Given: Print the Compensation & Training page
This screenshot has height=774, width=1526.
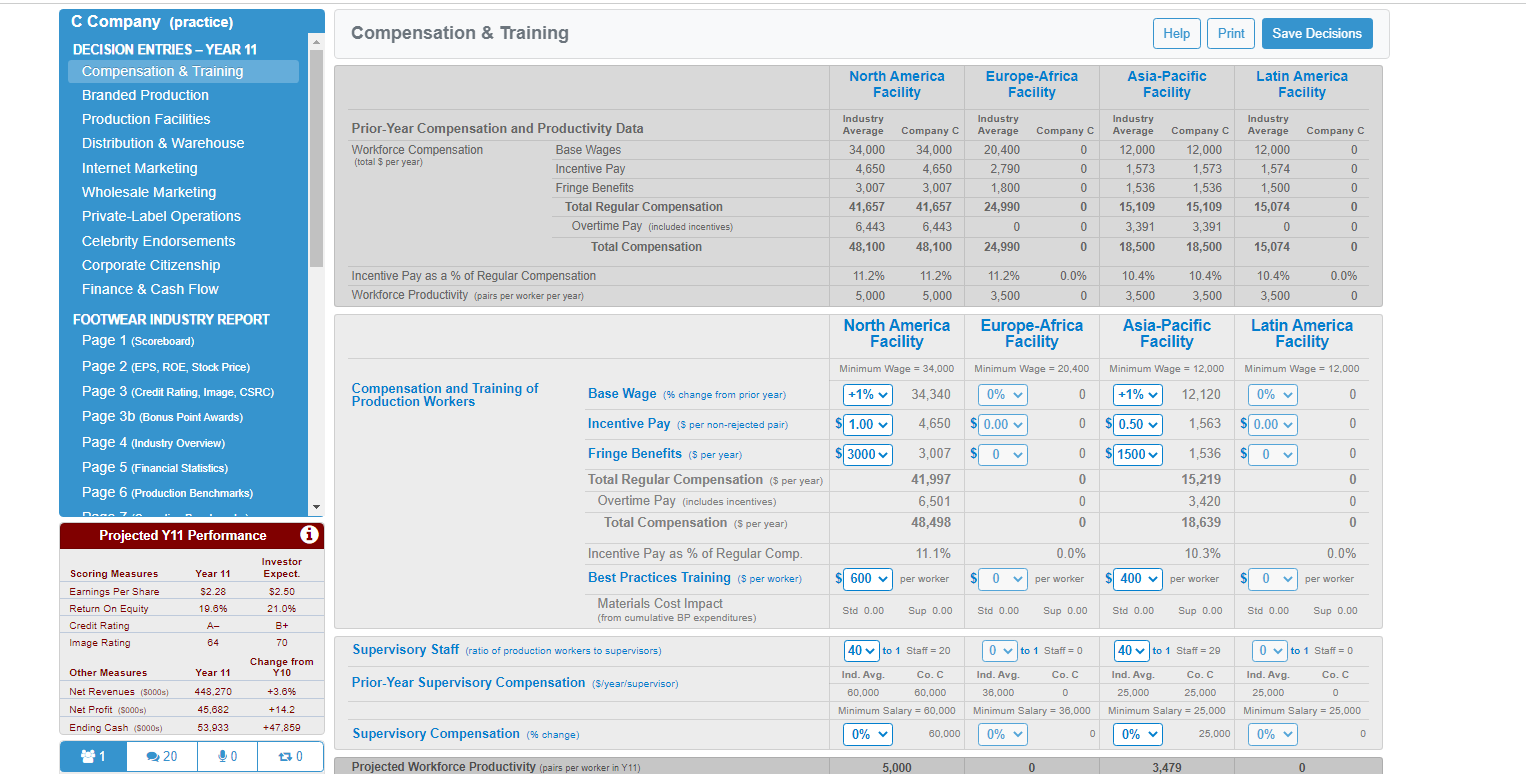Looking at the screenshot, I should (x=1231, y=33).
